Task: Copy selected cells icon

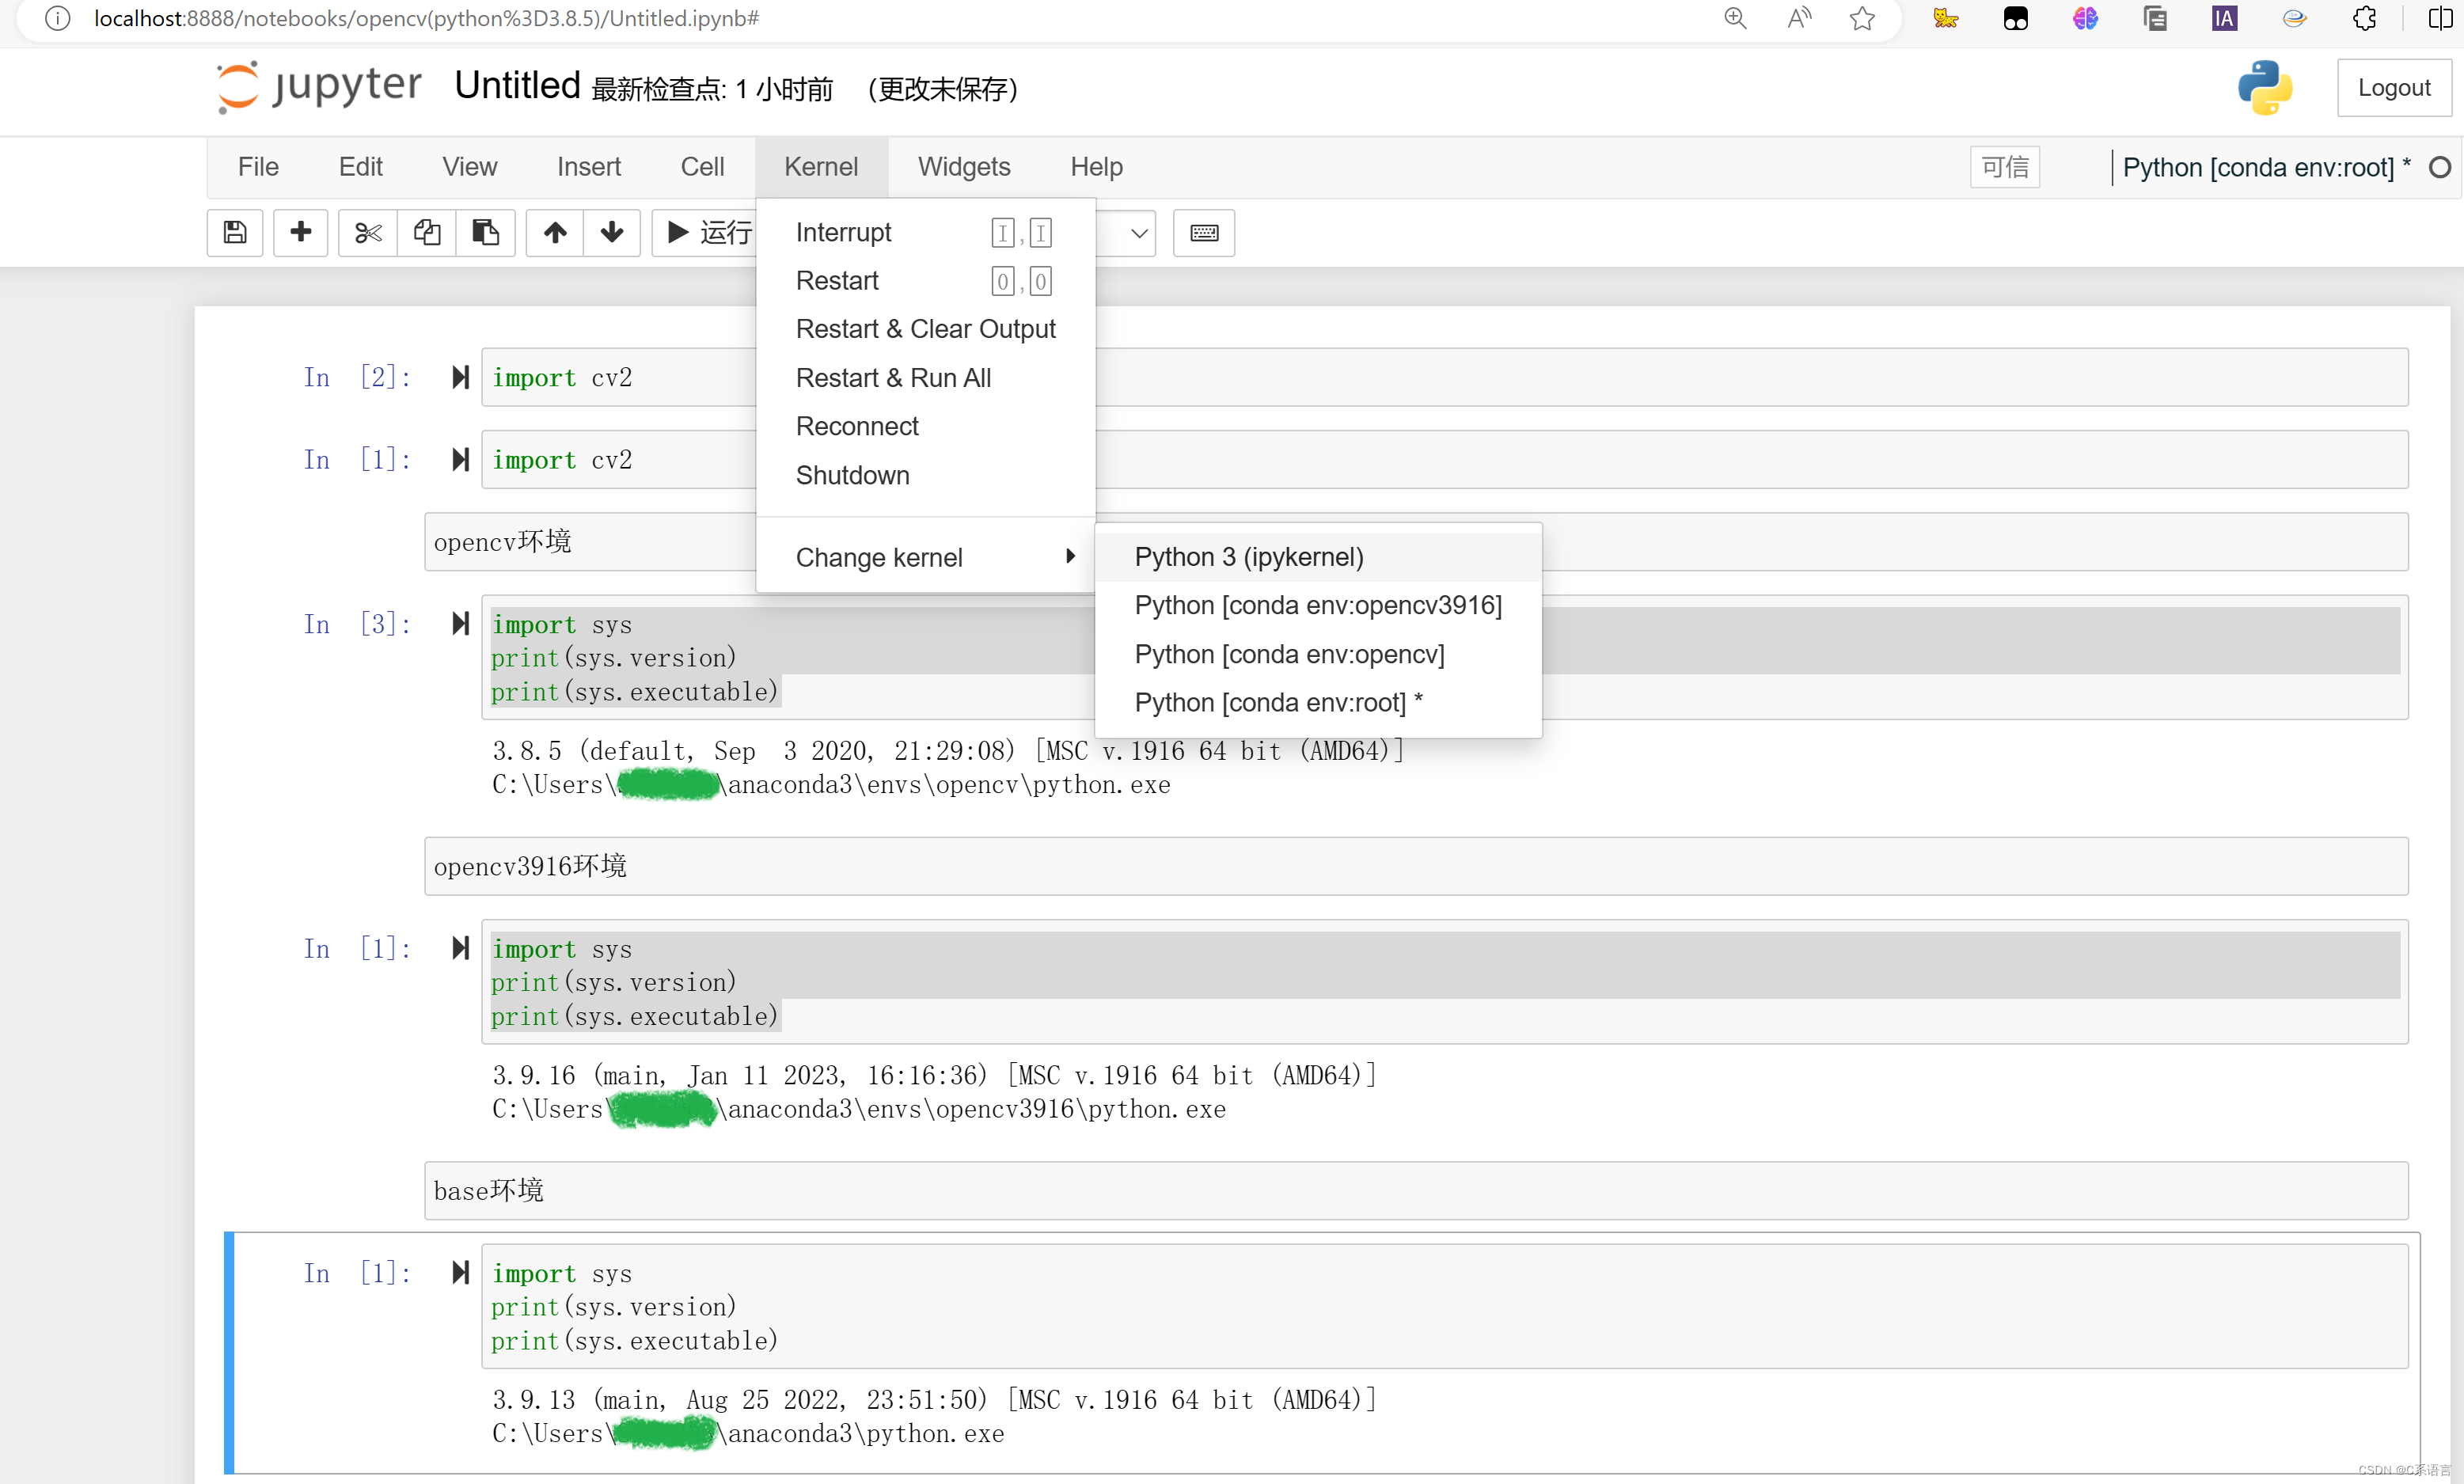Action: 427,233
